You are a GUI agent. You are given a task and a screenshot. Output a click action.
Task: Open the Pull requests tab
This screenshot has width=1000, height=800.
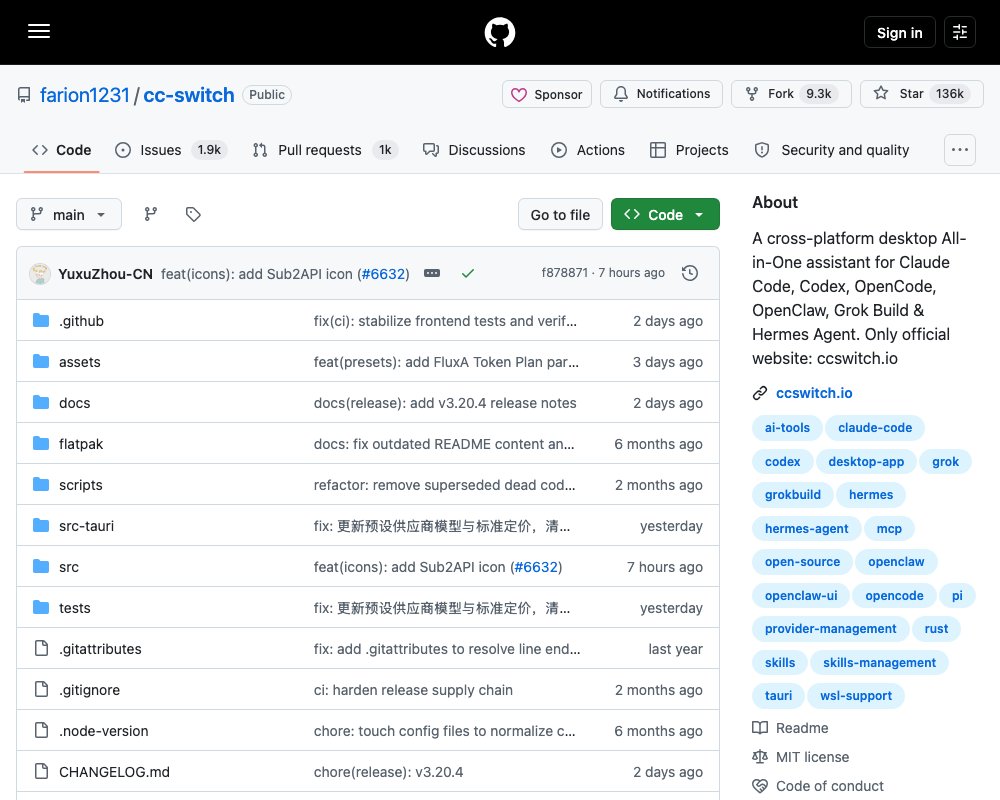[325, 150]
